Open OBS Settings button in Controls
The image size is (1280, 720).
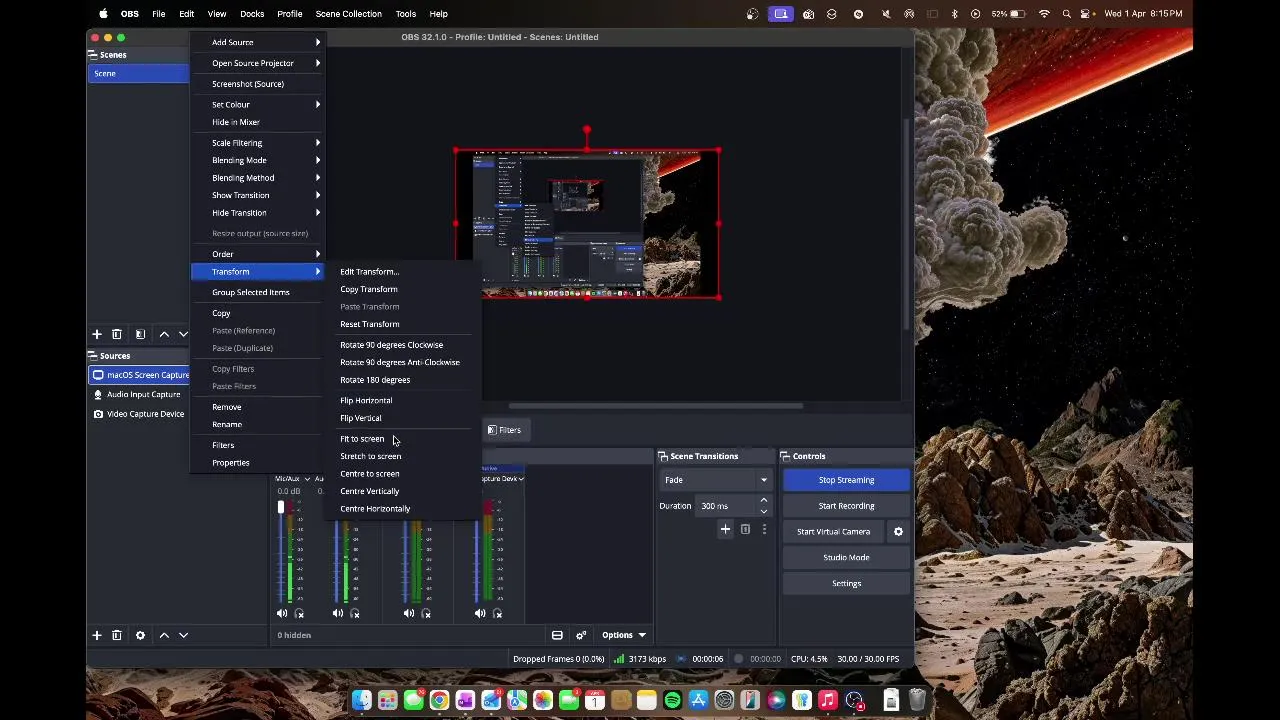[x=846, y=584]
